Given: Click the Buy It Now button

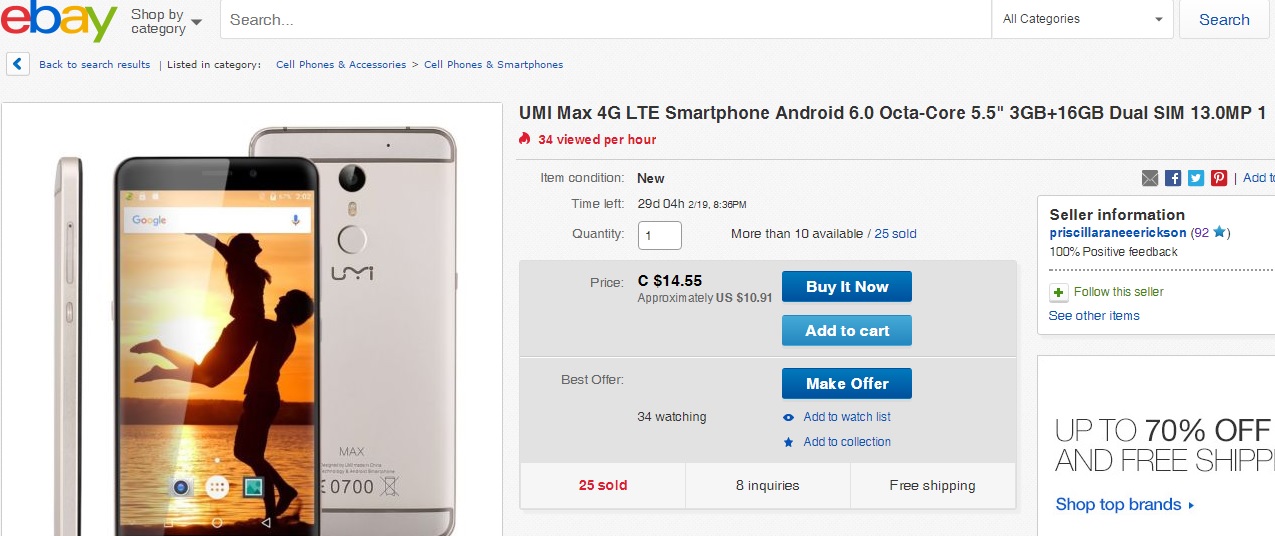Looking at the screenshot, I should (x=847, y=287).
